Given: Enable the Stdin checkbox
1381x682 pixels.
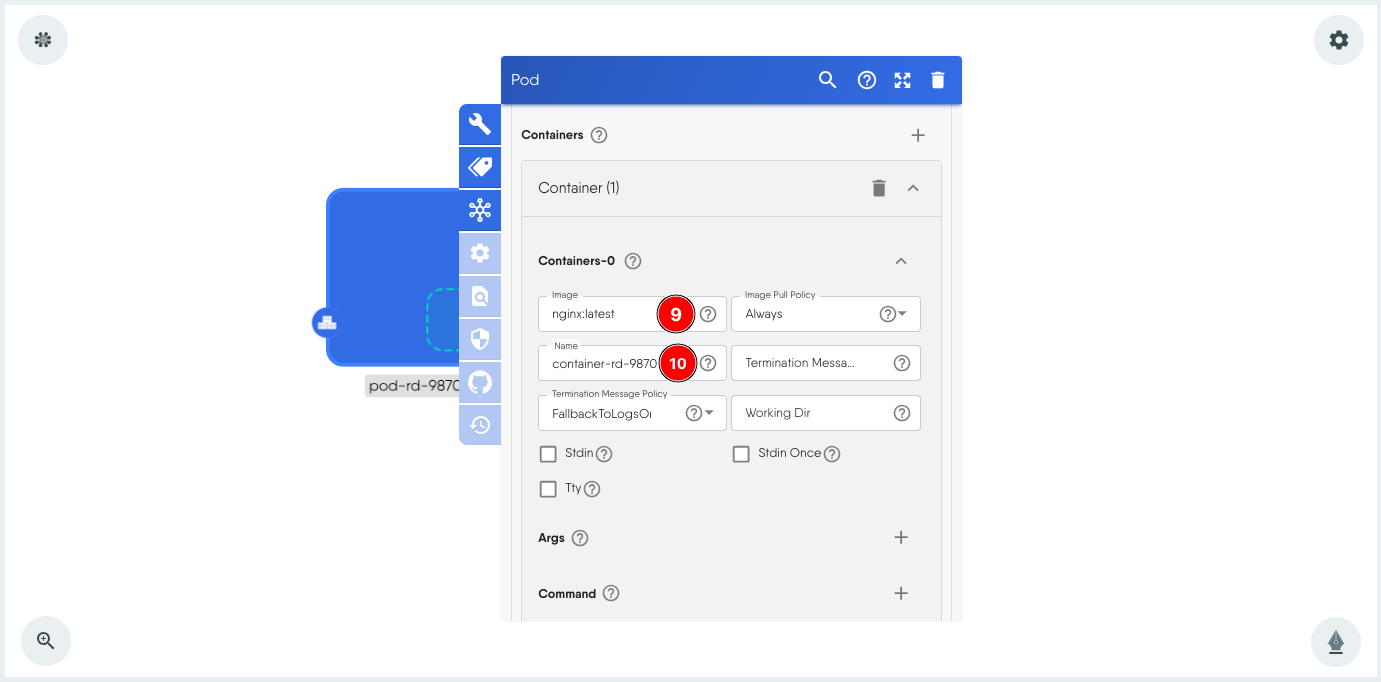Looking at the screenshot, I should point(548,454).
